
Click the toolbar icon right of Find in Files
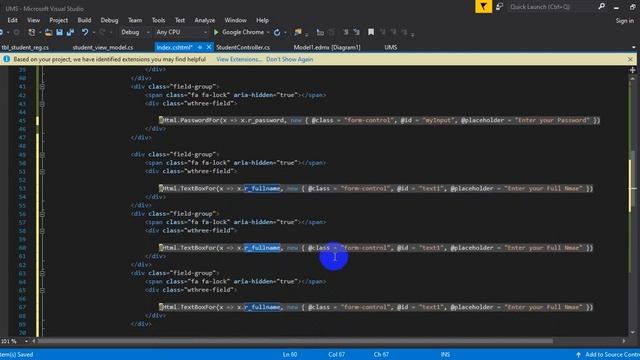(x=320, y=32)
